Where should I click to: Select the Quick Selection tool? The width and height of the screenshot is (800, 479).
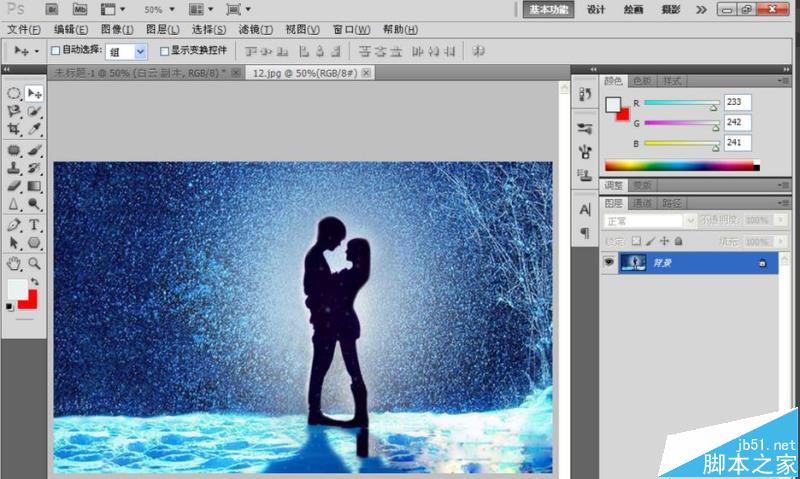[34, 111]
